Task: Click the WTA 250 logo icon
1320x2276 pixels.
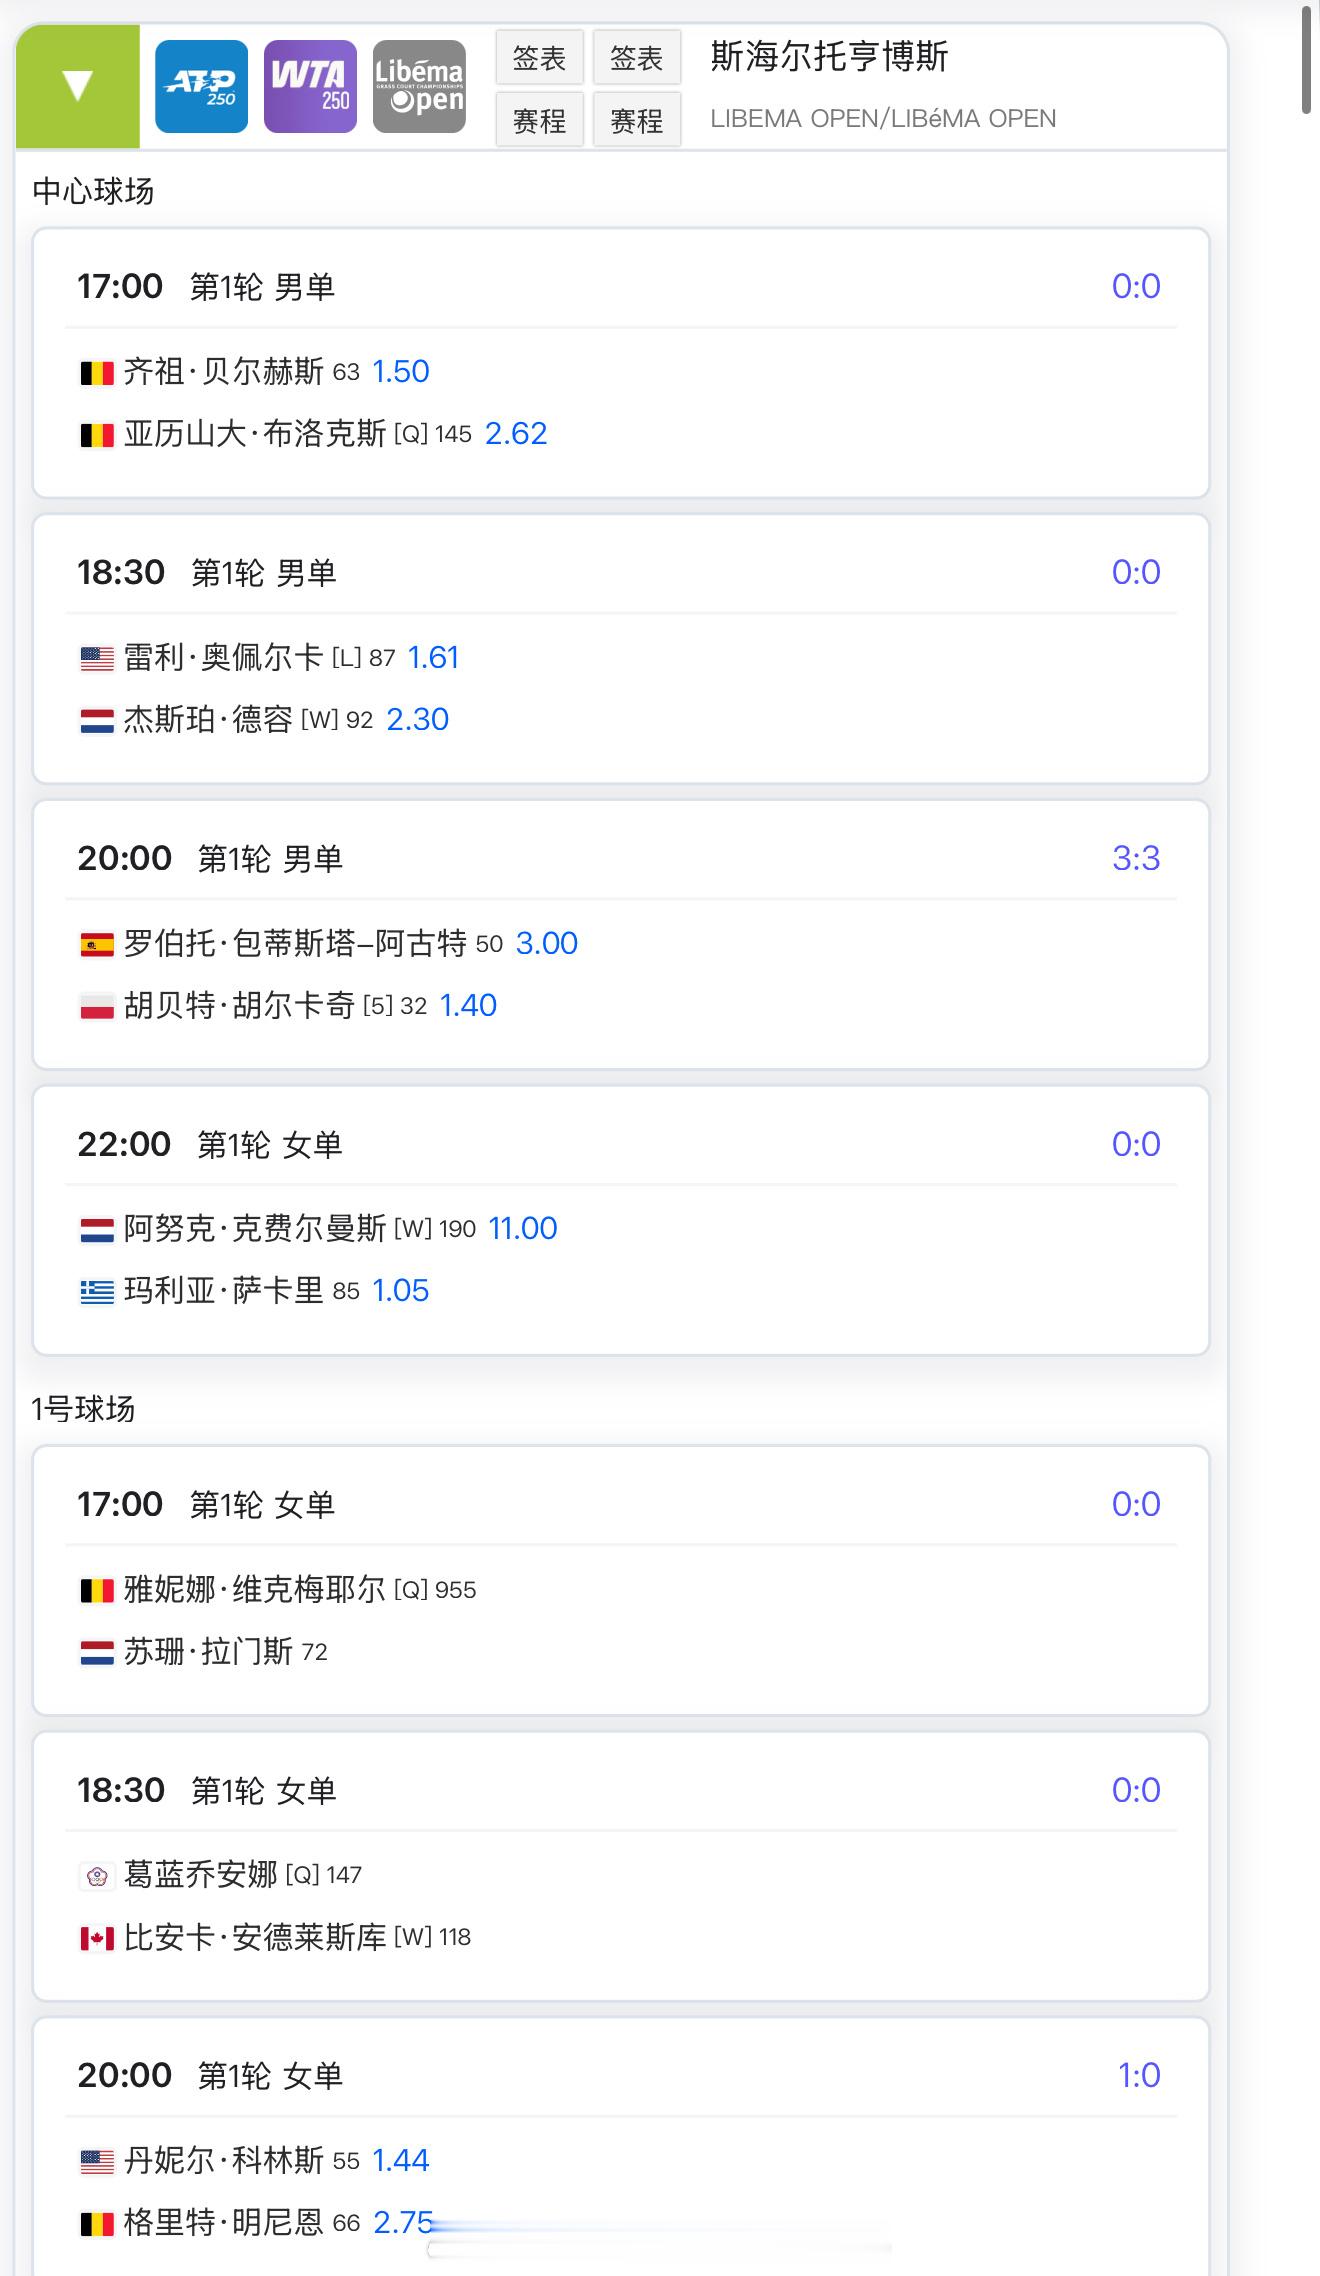Action: tap(310, 86)
